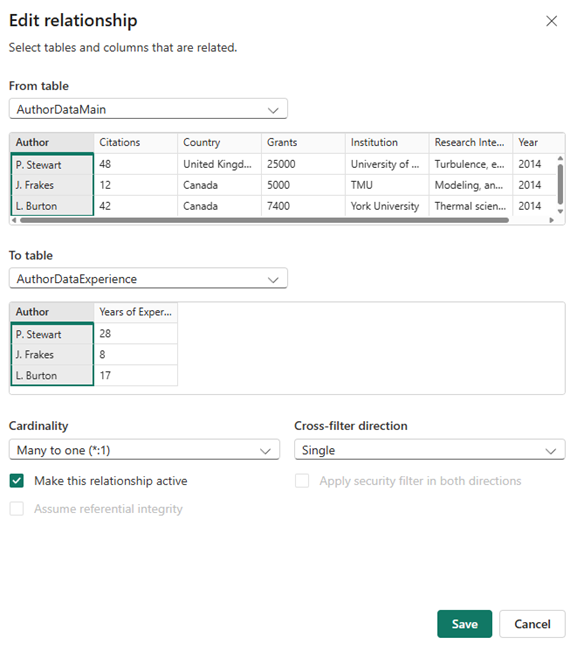This screenshot has height=651, width=577.
Task: Click the cell Modeling, an...
Action: tap(471, 185)
